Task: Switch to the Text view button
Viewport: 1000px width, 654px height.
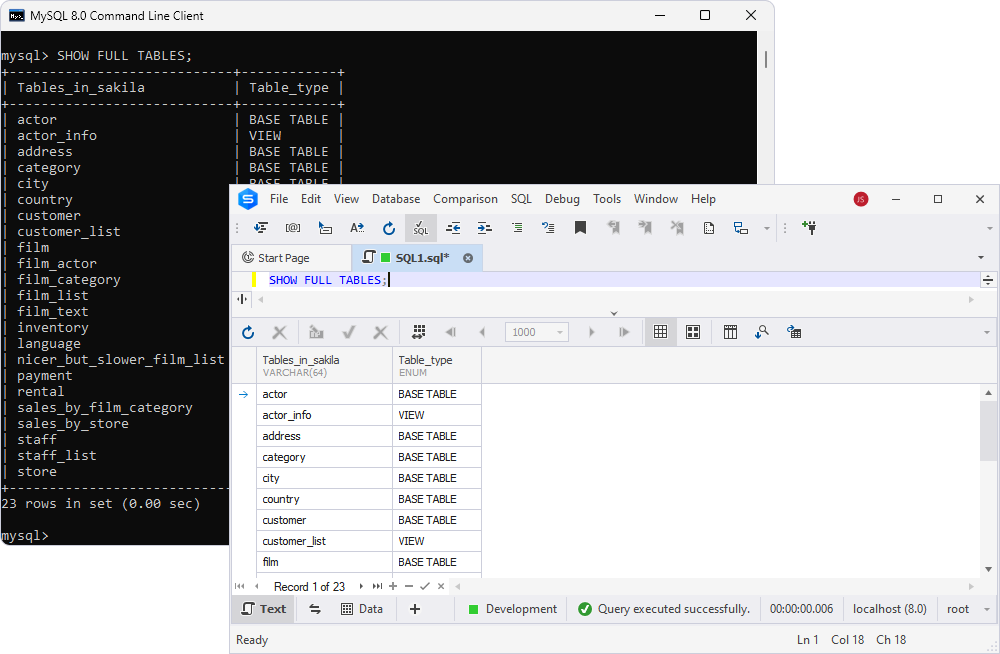Action: tap(263, 609)
